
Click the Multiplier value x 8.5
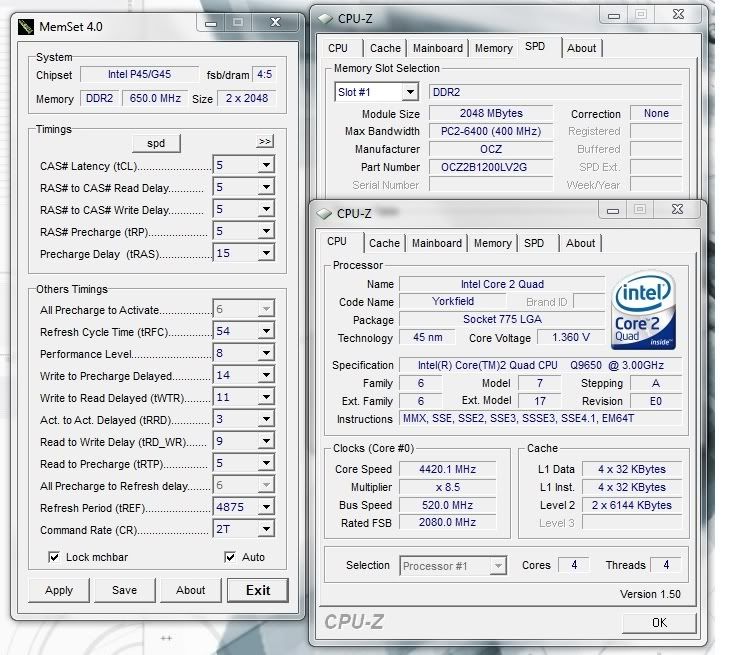click(x=447, y=487)
